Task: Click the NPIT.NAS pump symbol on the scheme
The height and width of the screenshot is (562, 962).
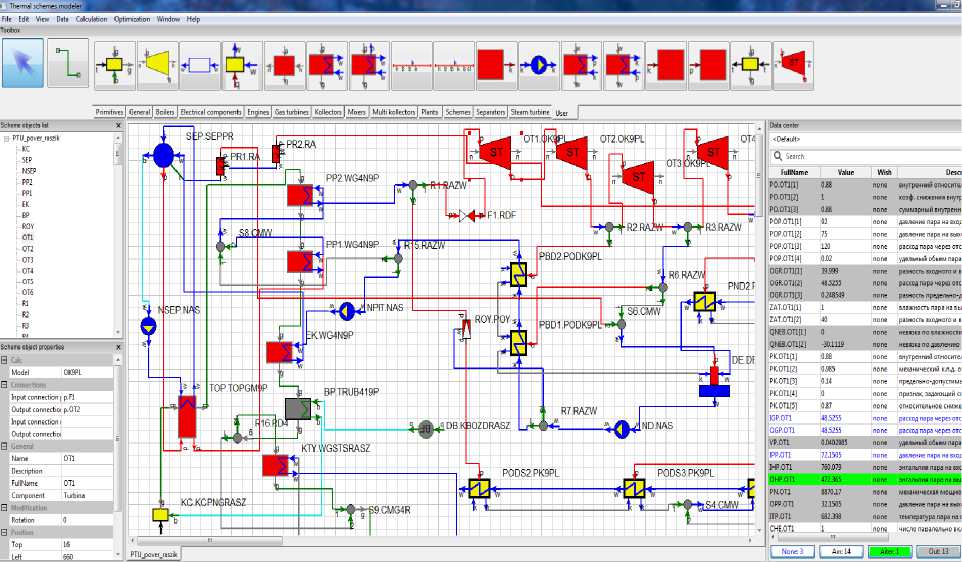Action: tap(347, 309)
